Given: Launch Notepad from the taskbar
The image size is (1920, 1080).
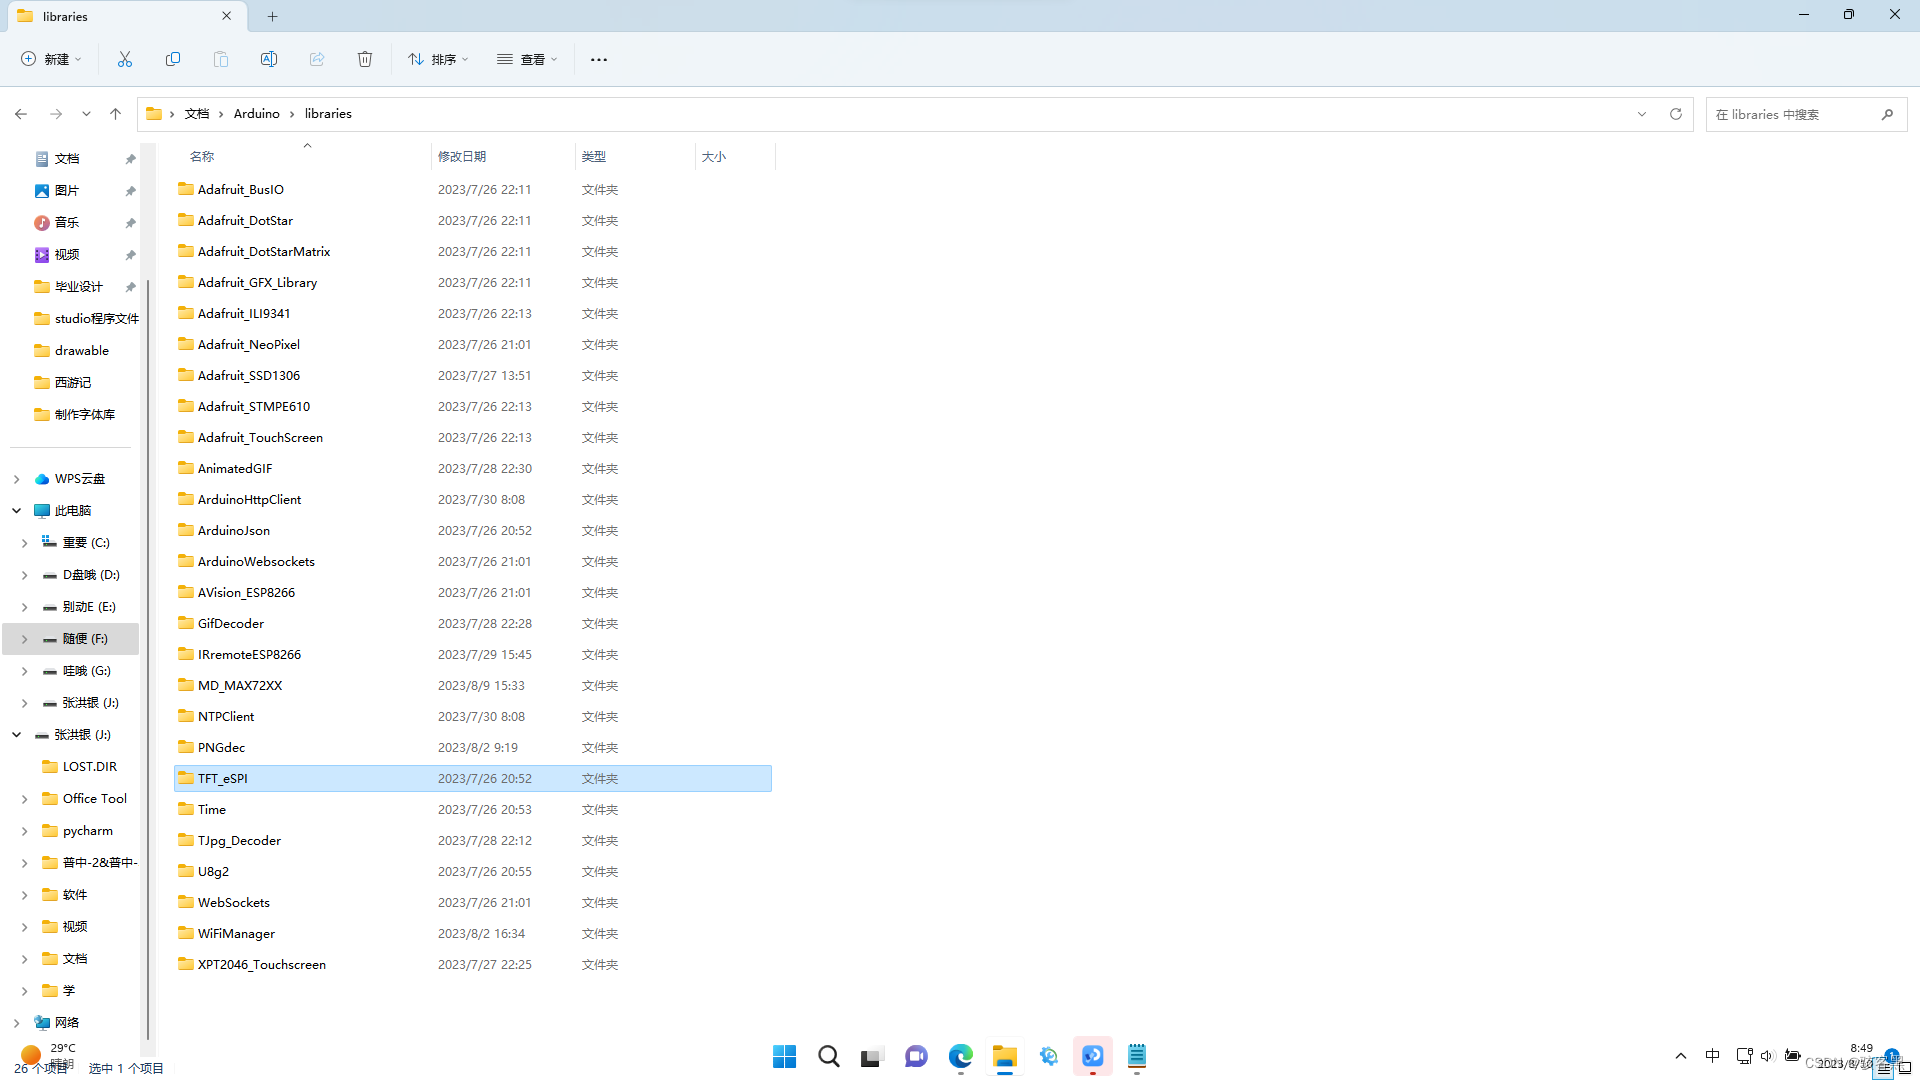Looking at the screenshot, I should coord(1136,1056).
